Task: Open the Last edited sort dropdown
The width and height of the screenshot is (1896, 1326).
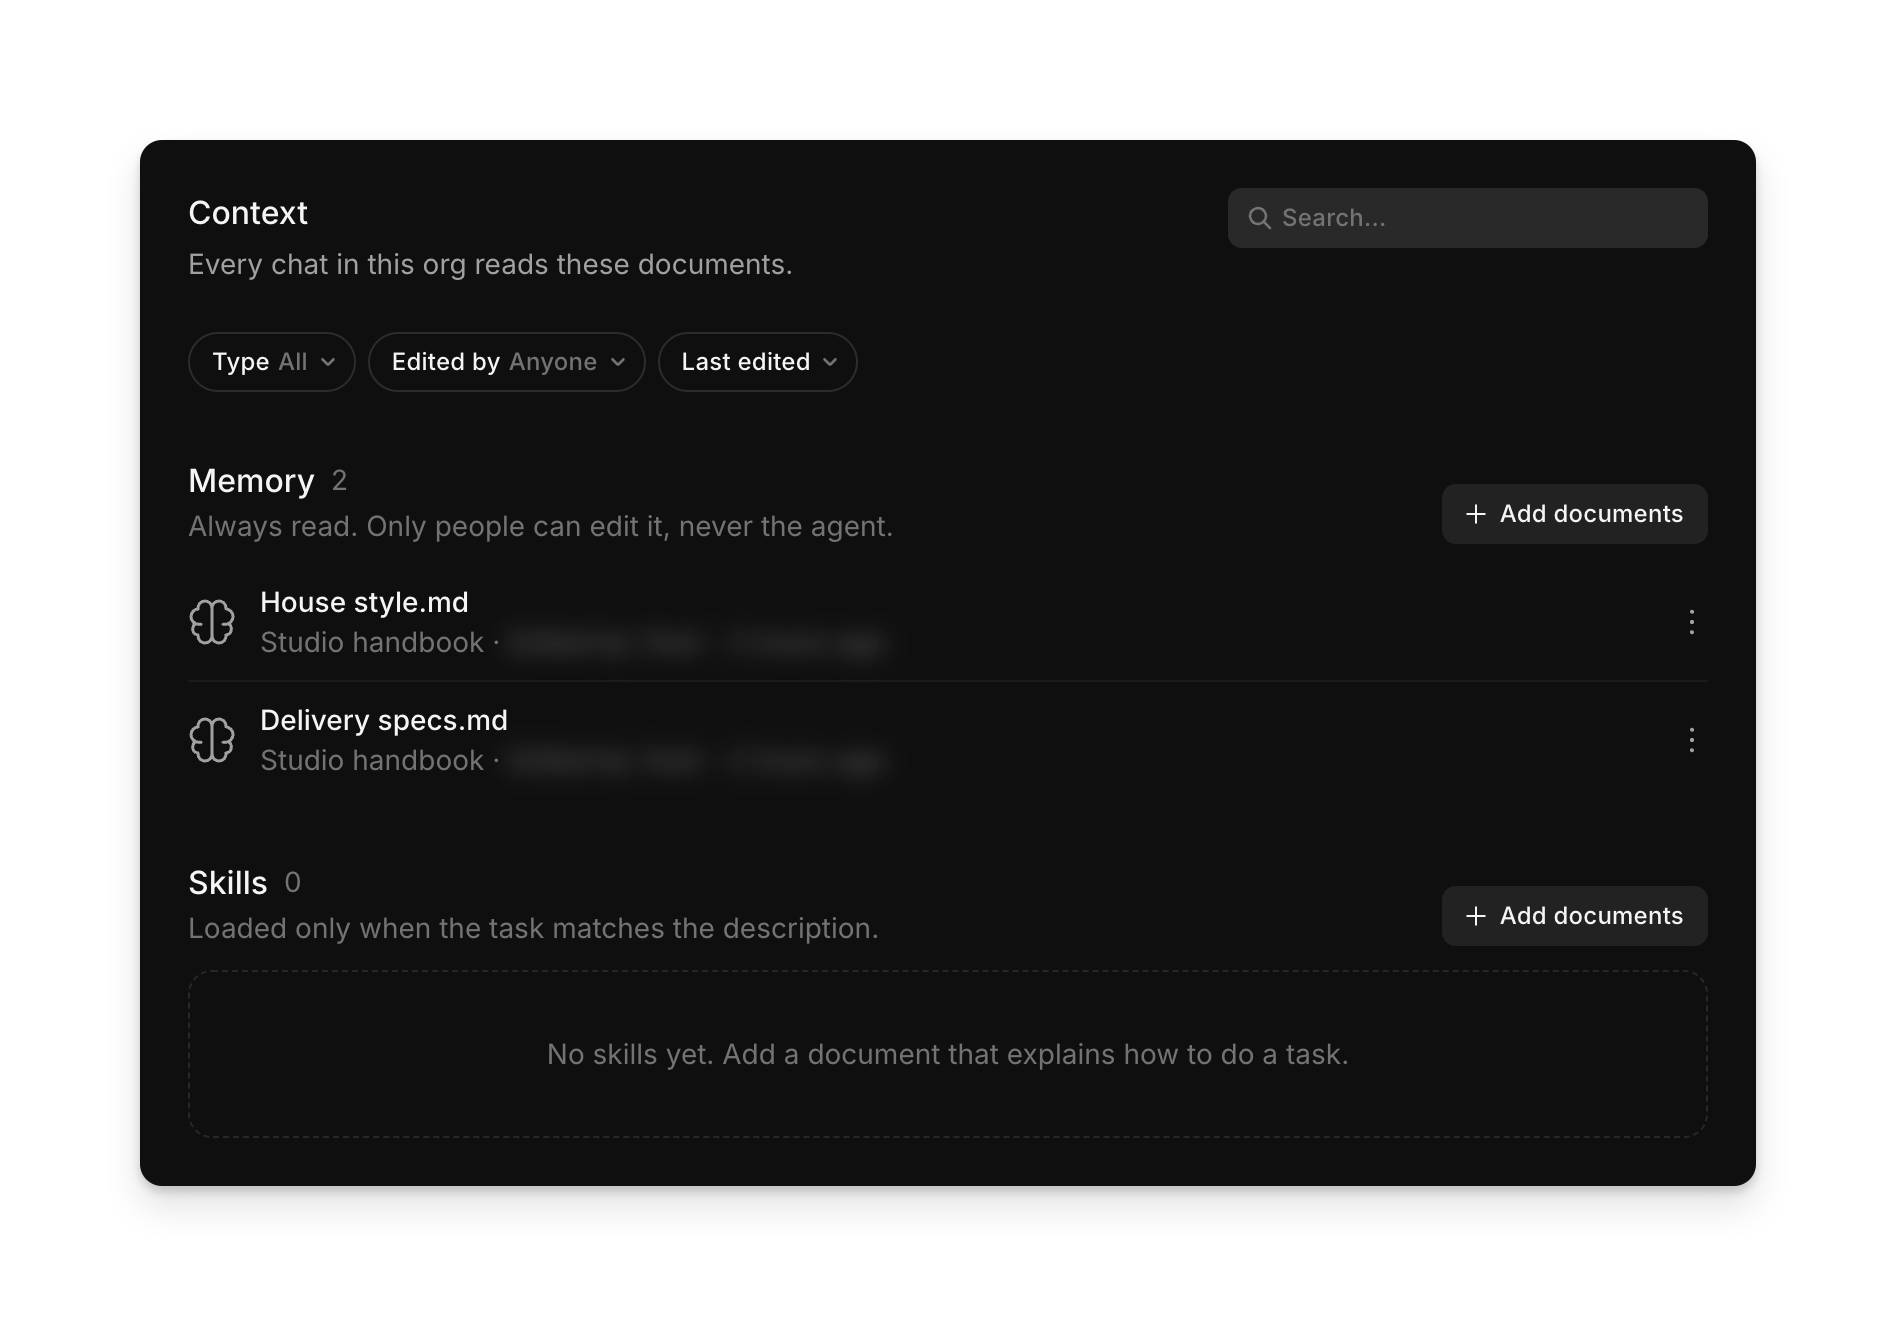Action: point(758,362)
